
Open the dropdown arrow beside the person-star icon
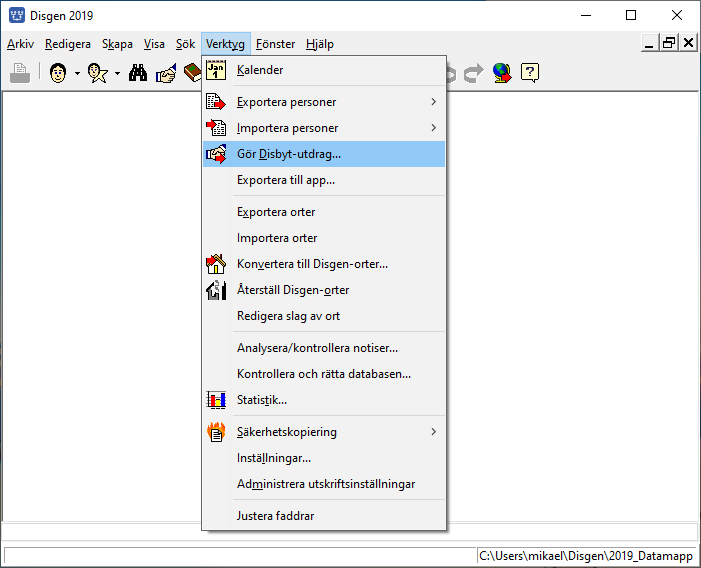point(117,73)
